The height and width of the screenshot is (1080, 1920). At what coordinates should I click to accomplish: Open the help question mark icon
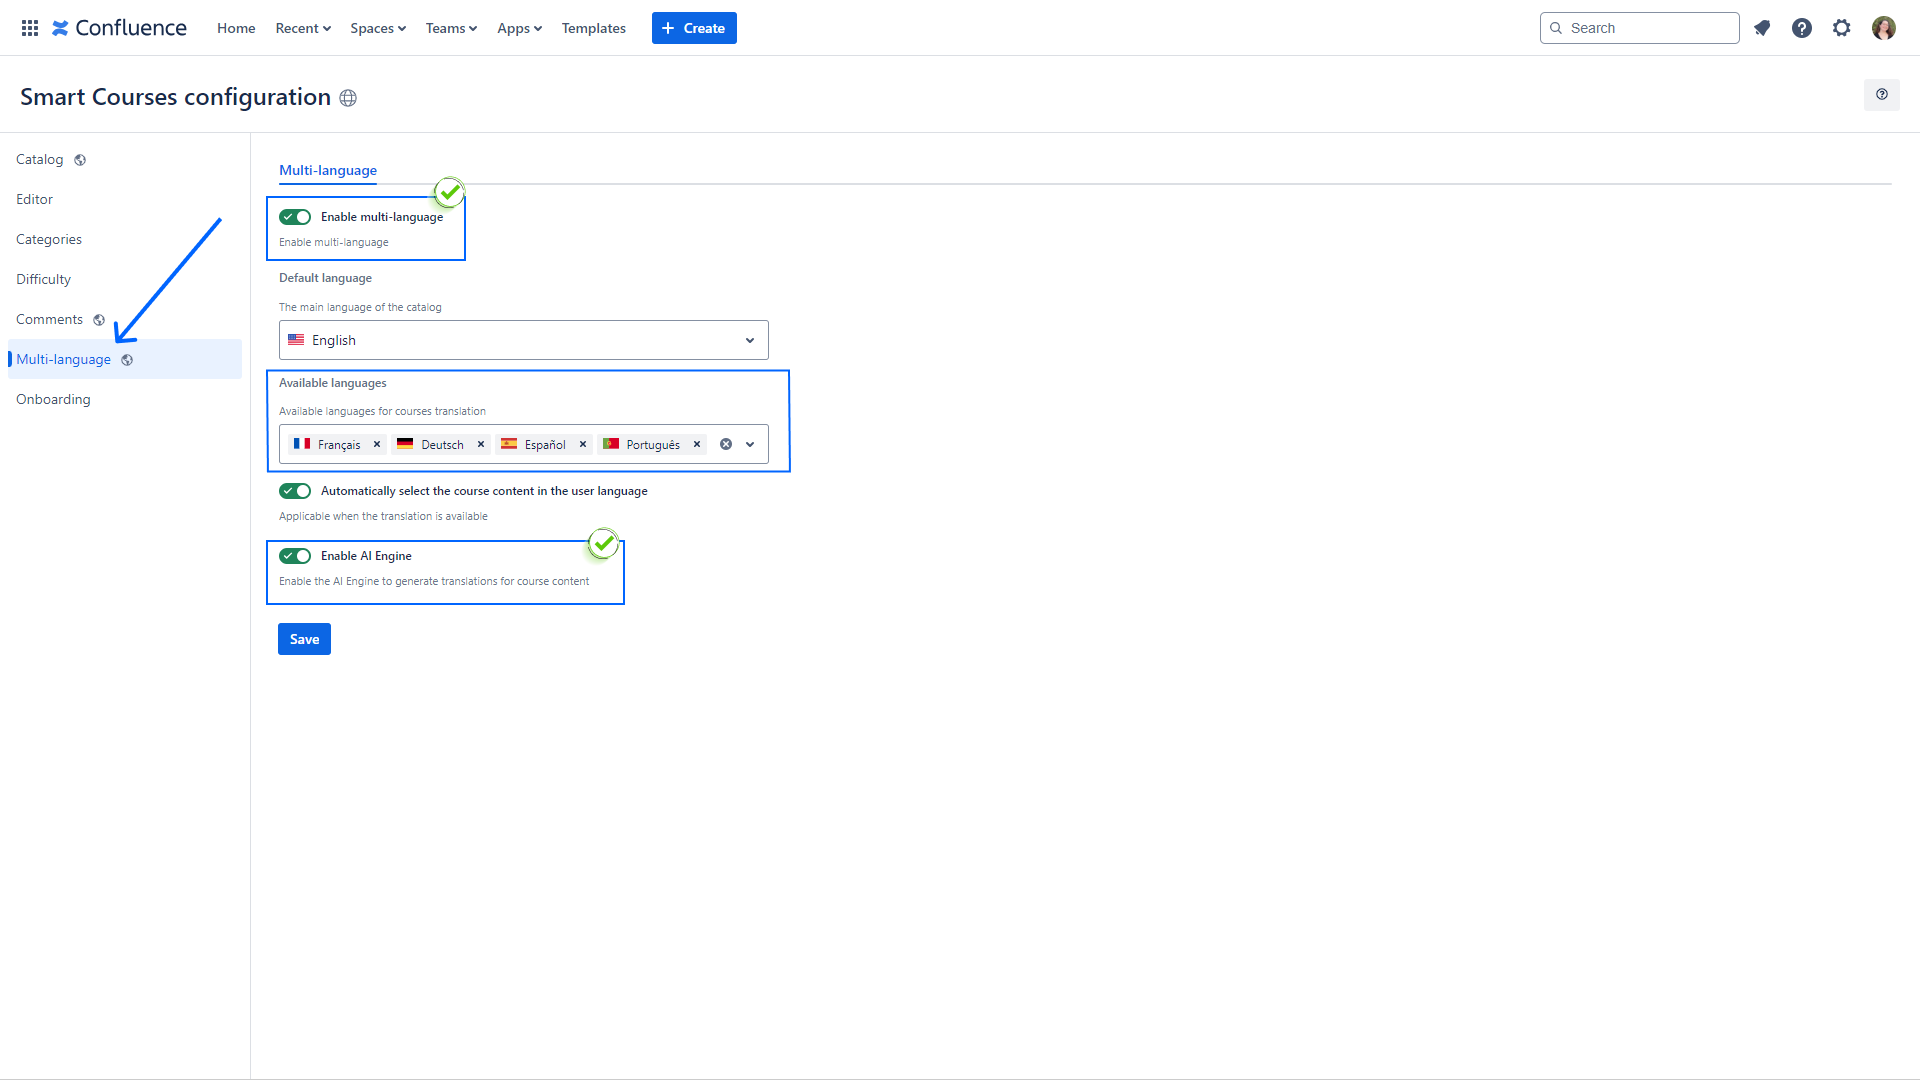click(1802, 28)
